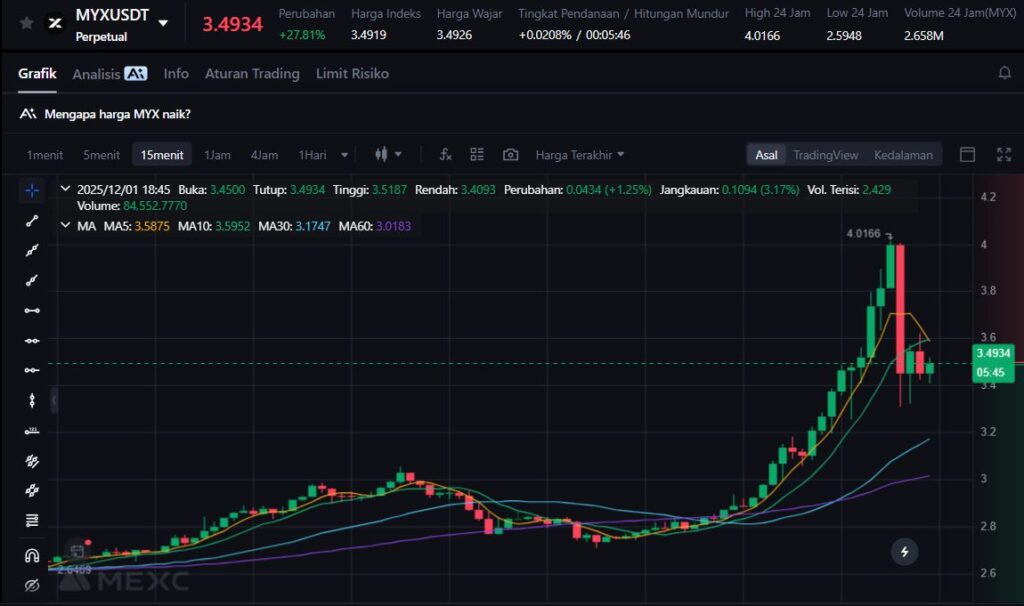Hide all drawings with the eye icon
Viewport: 1024px width, 606px height.
point(32,585)
